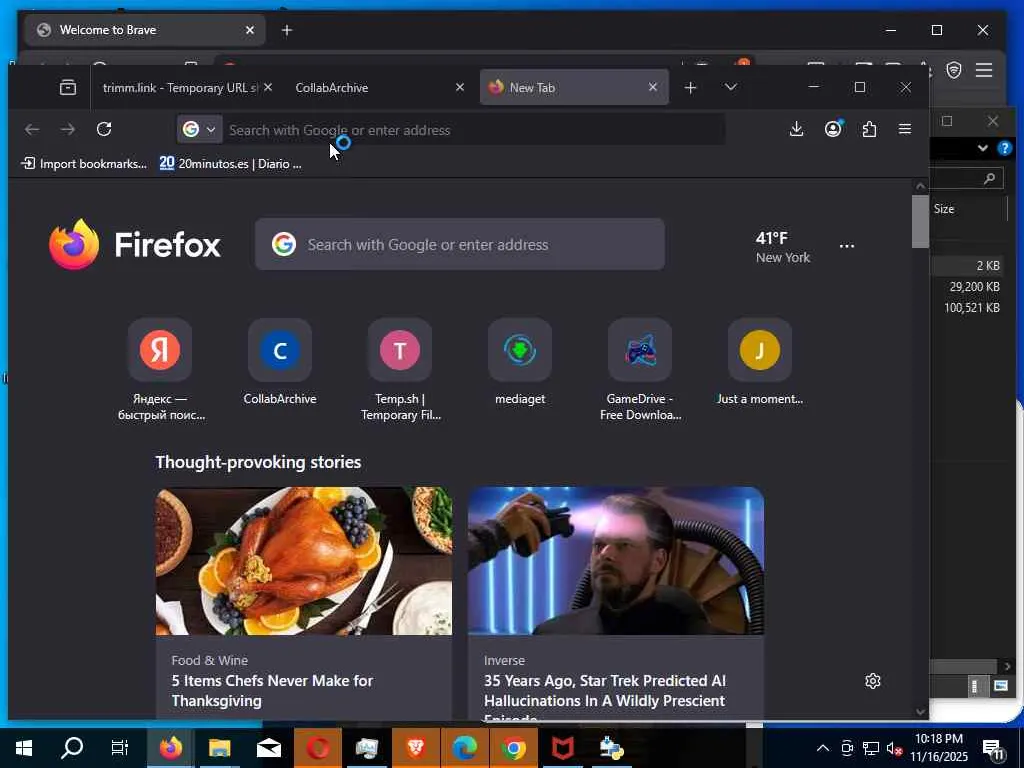Open new tab in Brave window
This screenshot has width=1024, height=768.
(287, 30)
